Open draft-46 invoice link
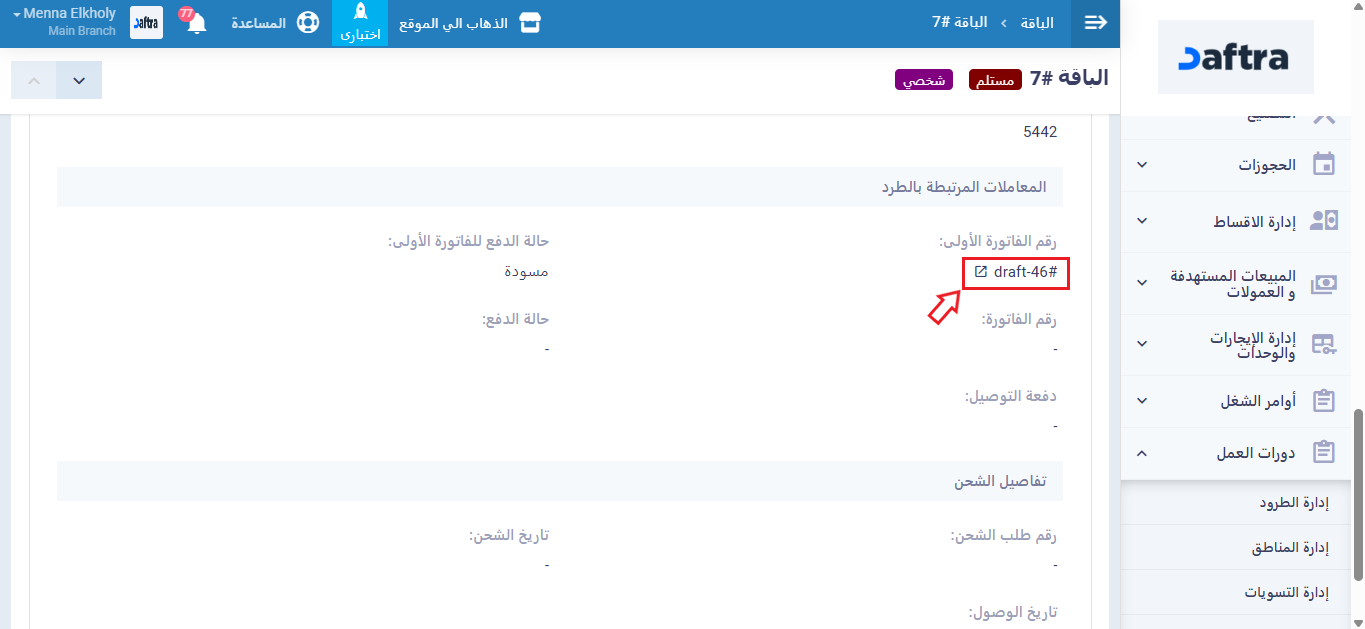This screenshot has height=629, width=1365. click(1024, 273)
